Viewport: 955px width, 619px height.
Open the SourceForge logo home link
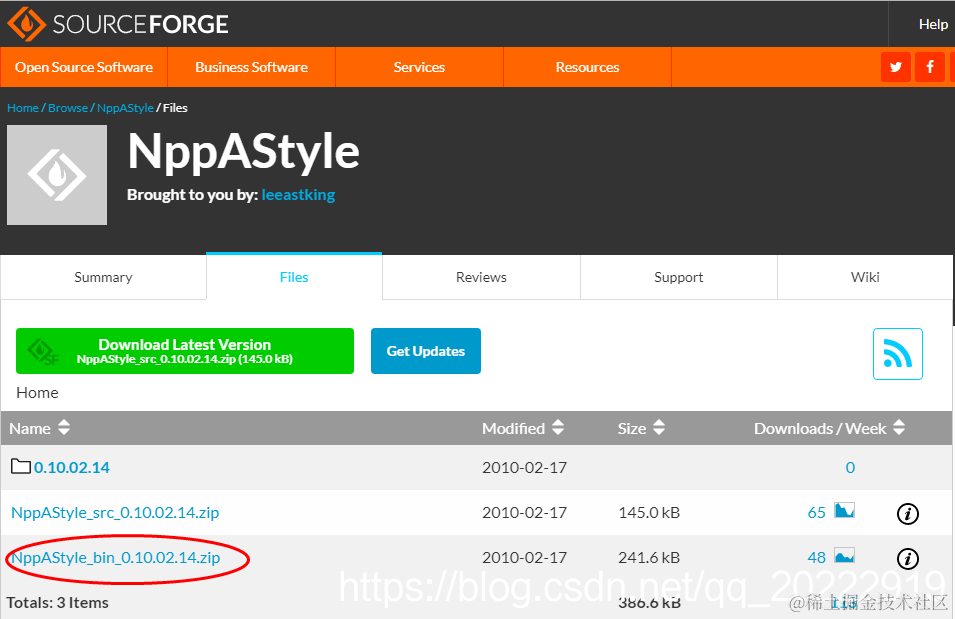pyautogui.click(x=118, y=24)
